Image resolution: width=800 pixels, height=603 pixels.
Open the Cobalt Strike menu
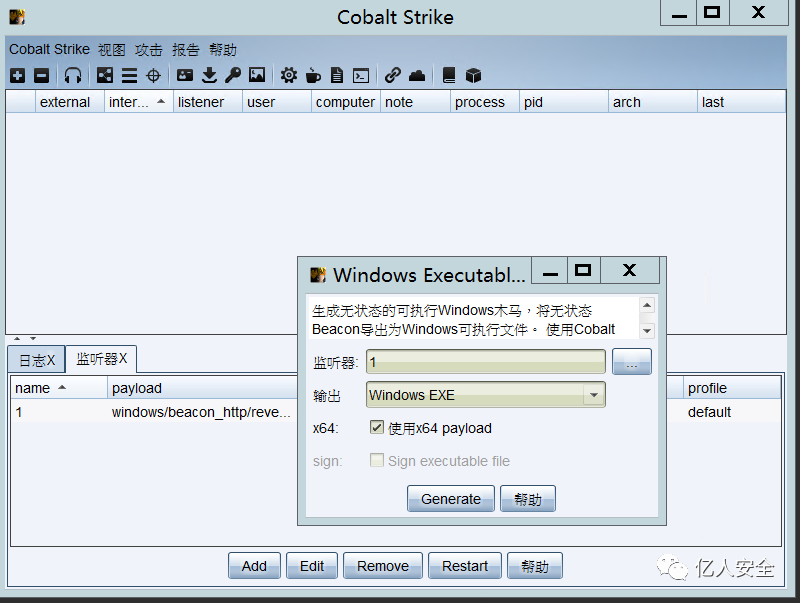49,49
